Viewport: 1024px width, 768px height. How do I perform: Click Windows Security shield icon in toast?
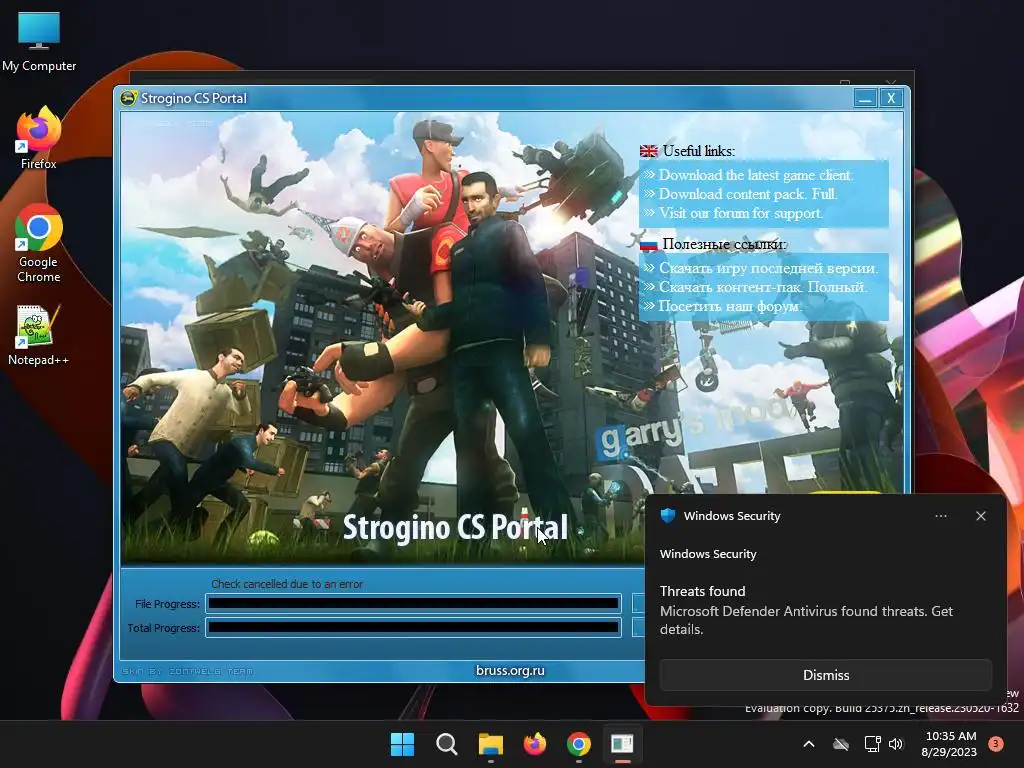pos(667,515)
